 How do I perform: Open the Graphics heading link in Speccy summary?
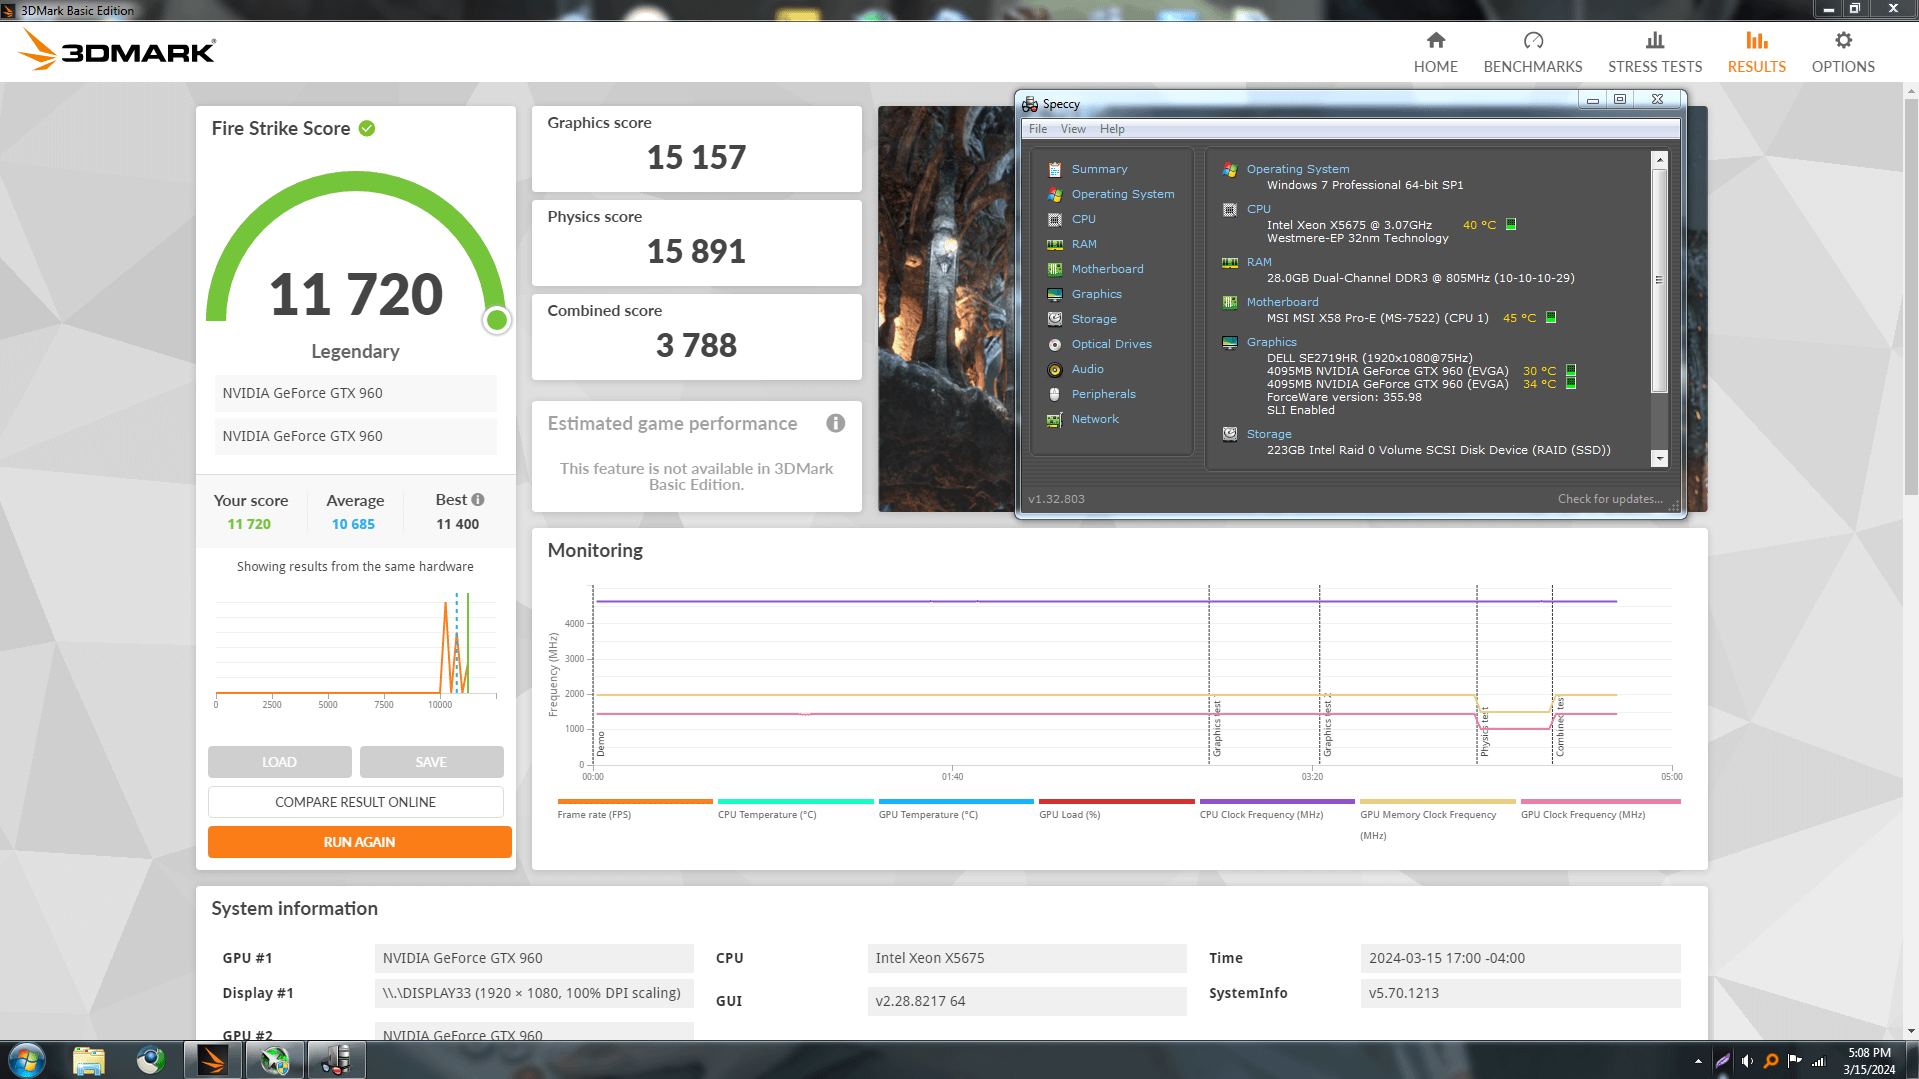[1271, 342]
